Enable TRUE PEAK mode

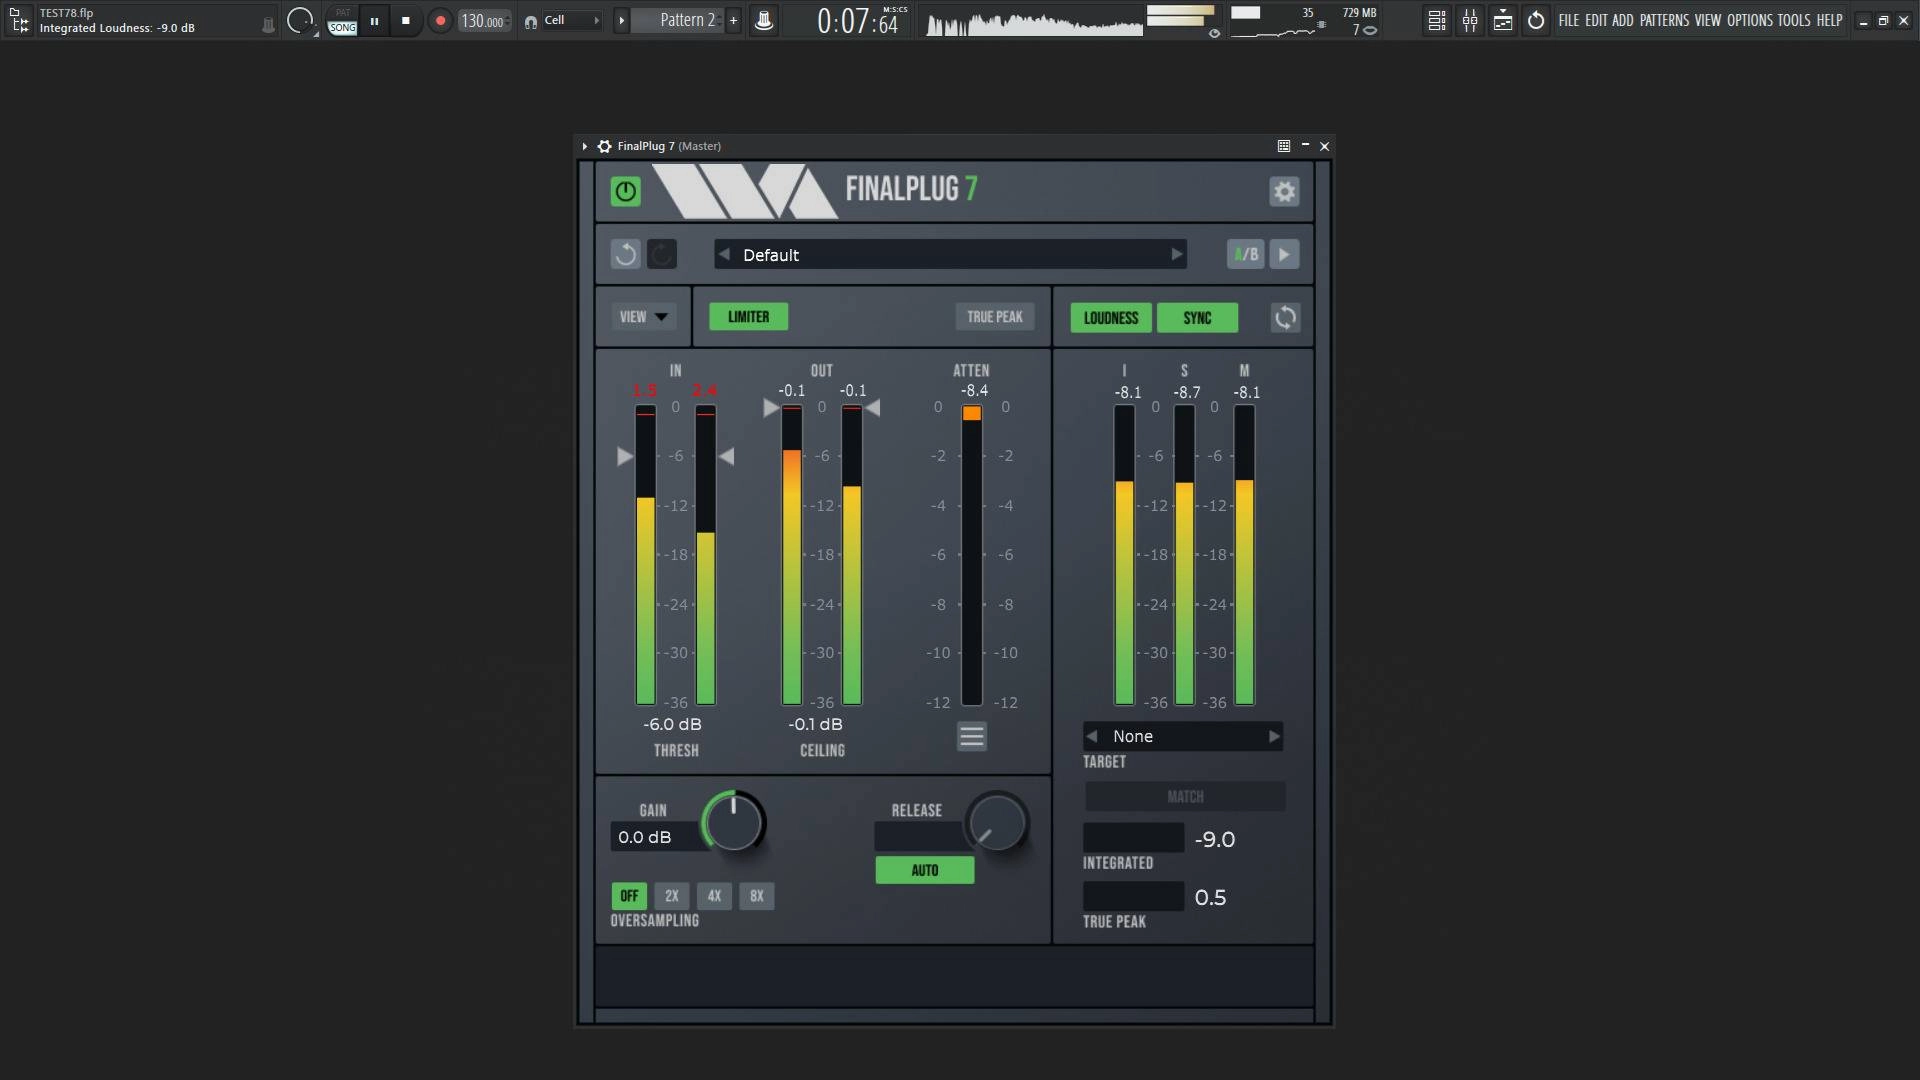coord(994,317)
